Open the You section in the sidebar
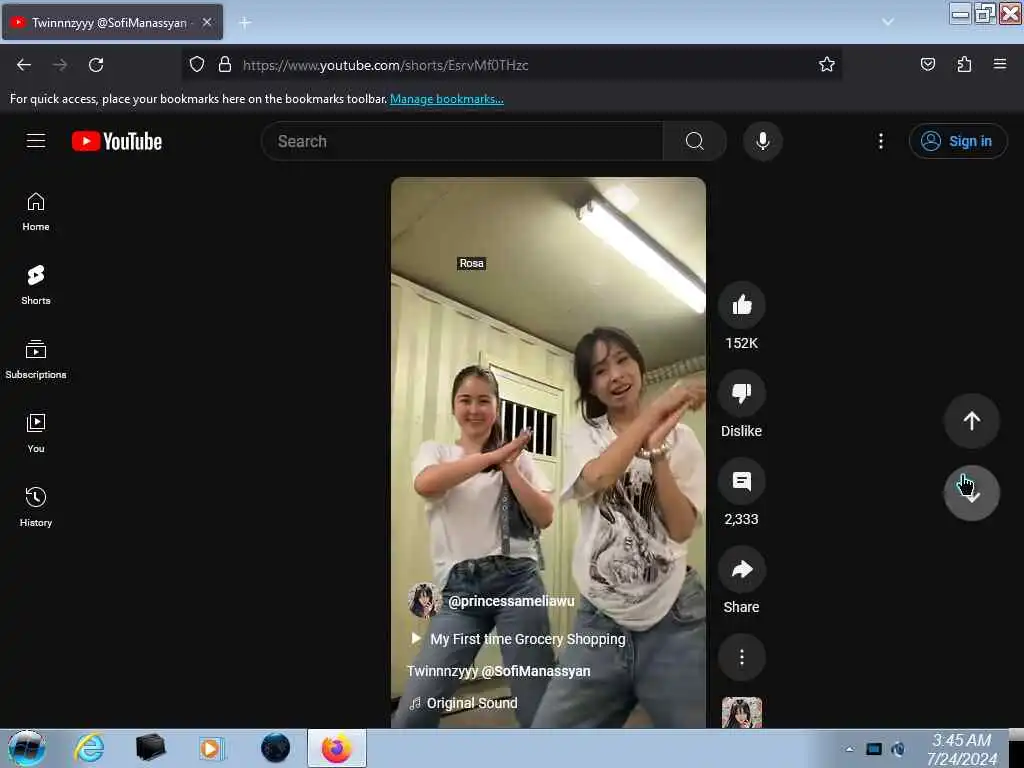This screenshot has height=768, width=1024. coord(36,433)
